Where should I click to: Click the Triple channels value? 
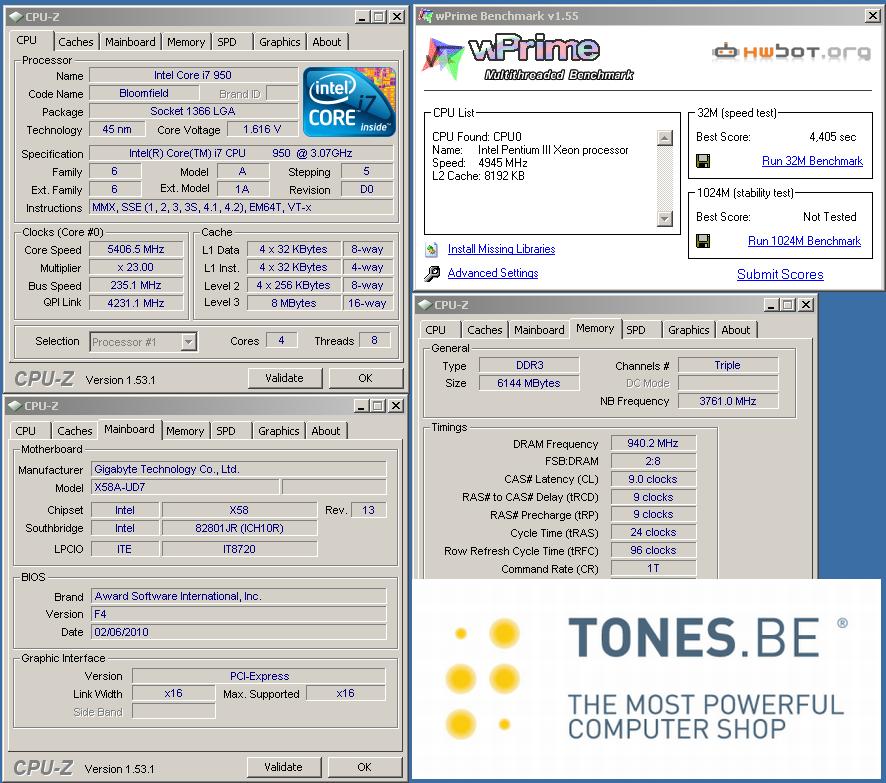point(728,366)
